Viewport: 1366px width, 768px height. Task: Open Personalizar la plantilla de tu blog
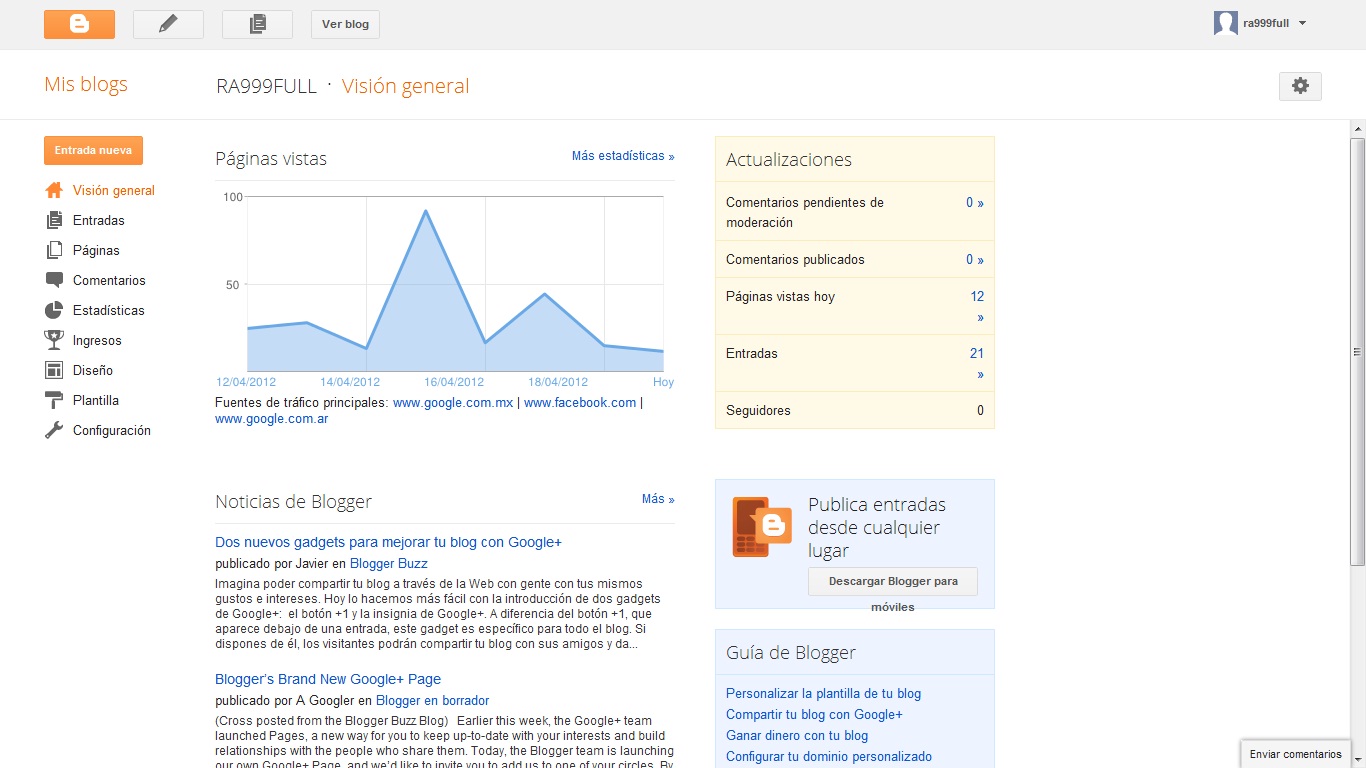pos(823,694)
